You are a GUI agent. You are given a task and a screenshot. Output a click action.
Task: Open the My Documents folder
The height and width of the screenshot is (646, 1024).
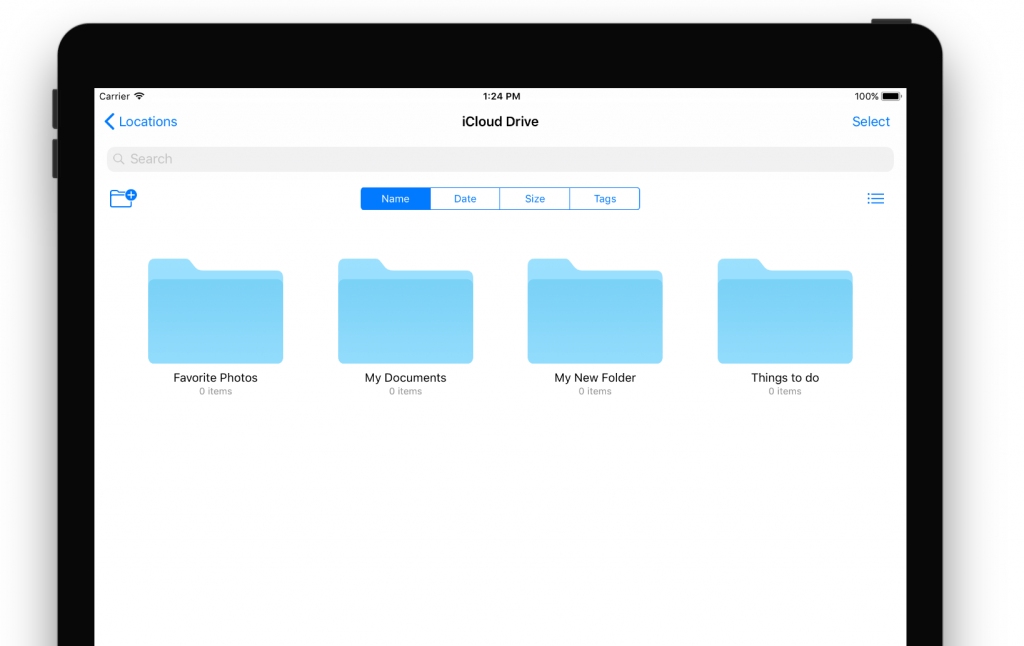(405, 311)
